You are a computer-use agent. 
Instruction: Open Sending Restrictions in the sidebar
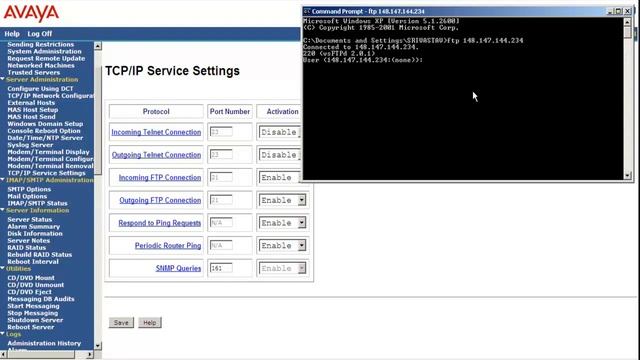[x=41, y=44]
